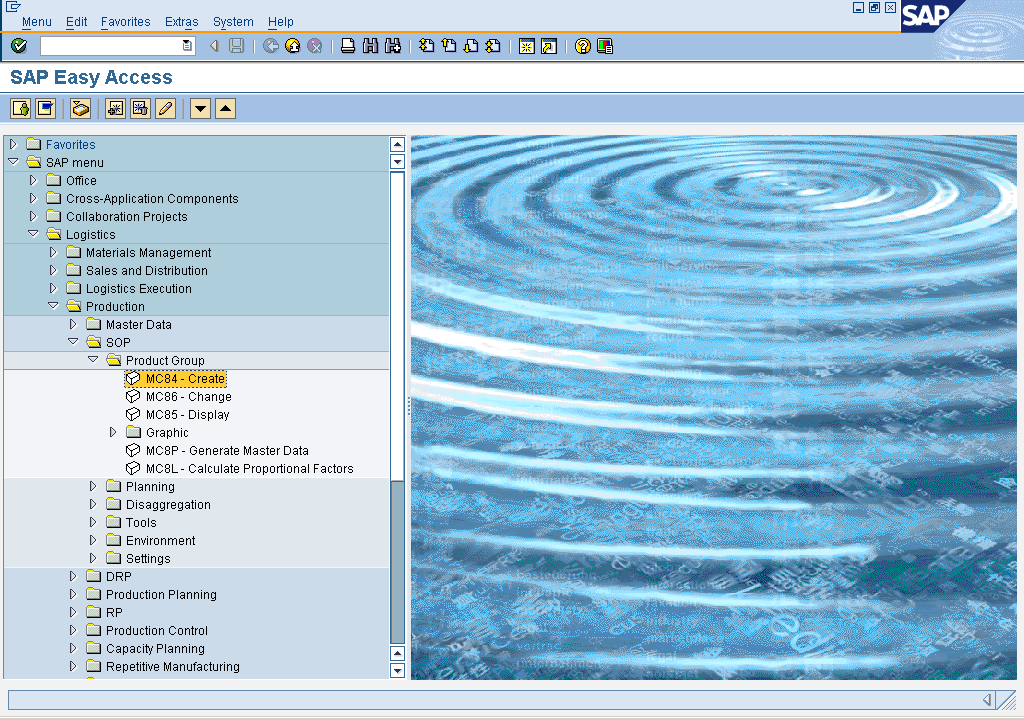Click the Next Page icon
Viewport: 1024px width, 720px height.
pos(471,46)
